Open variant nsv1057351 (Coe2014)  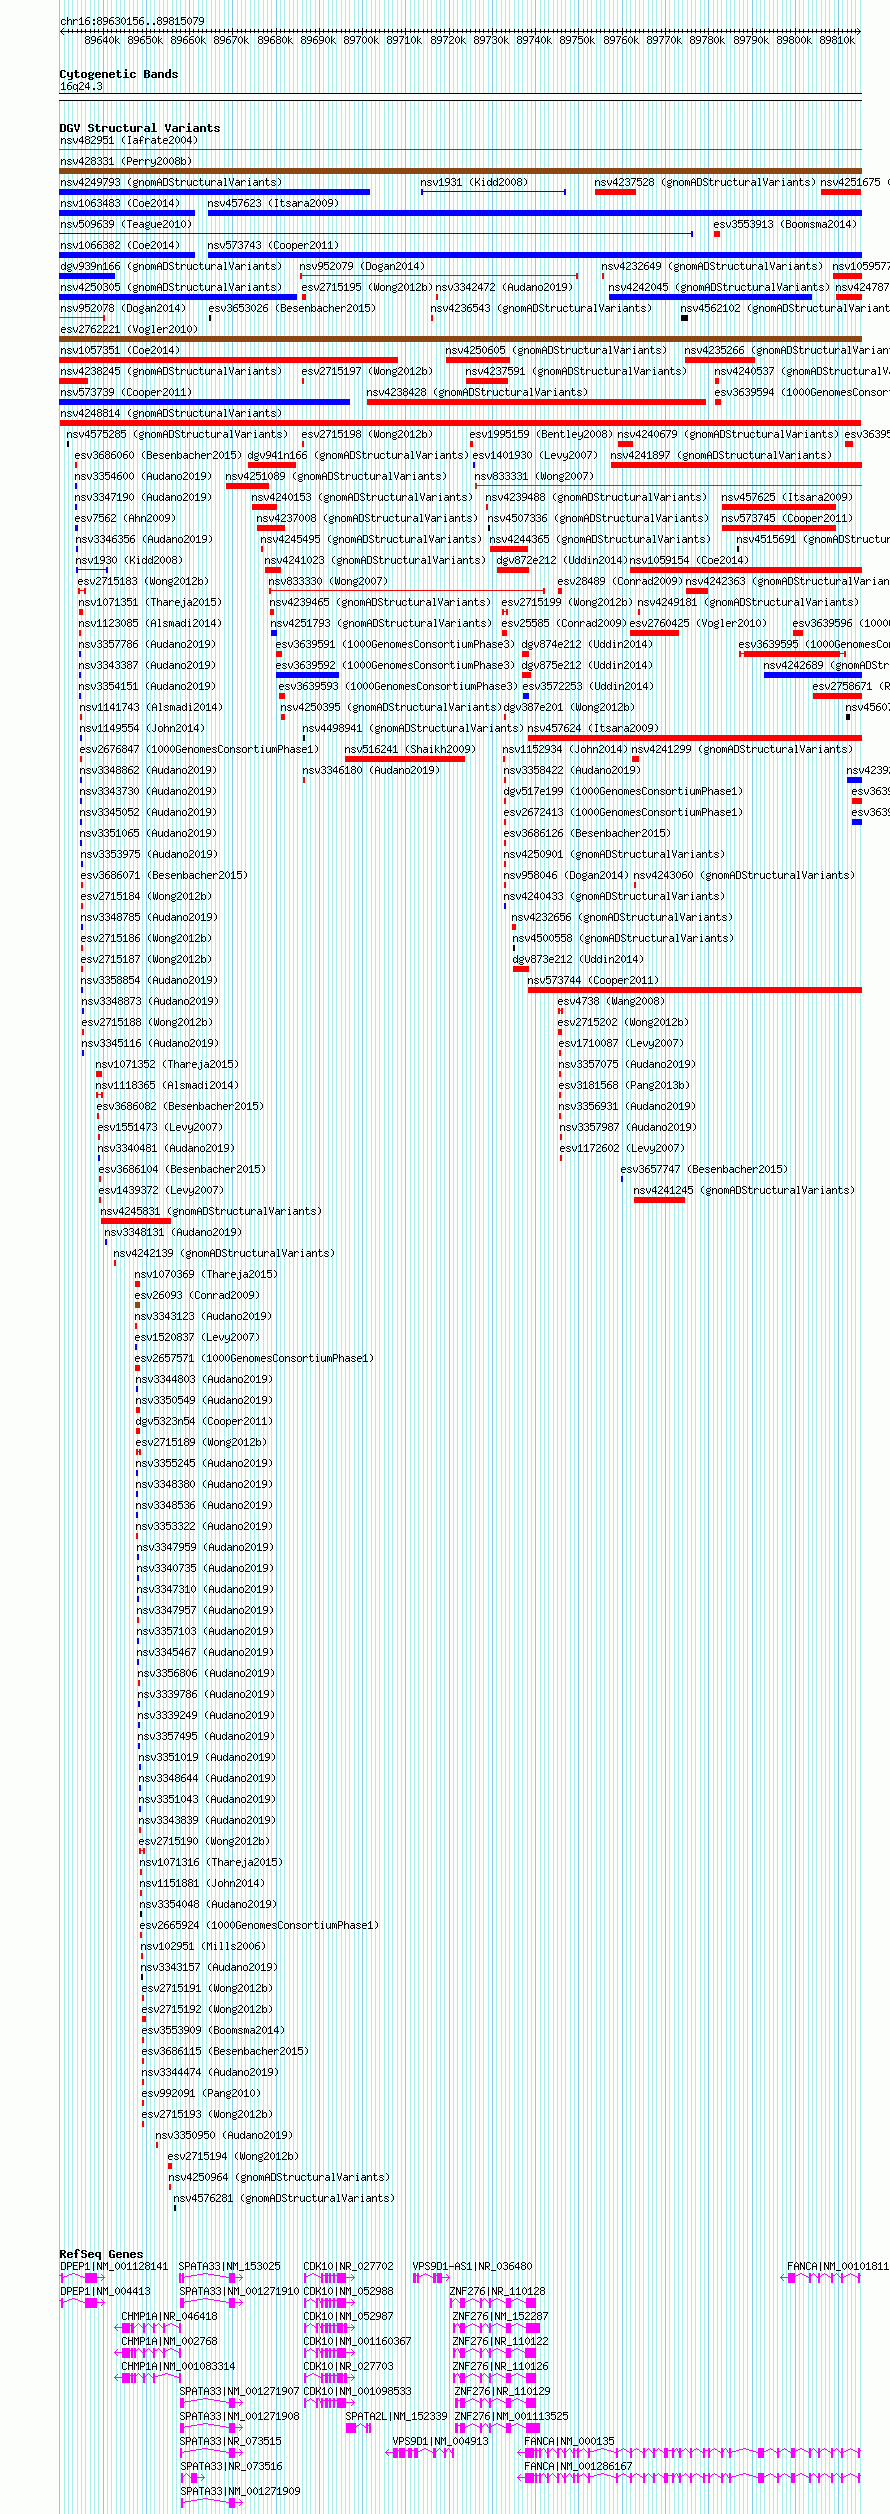(120, 350)
